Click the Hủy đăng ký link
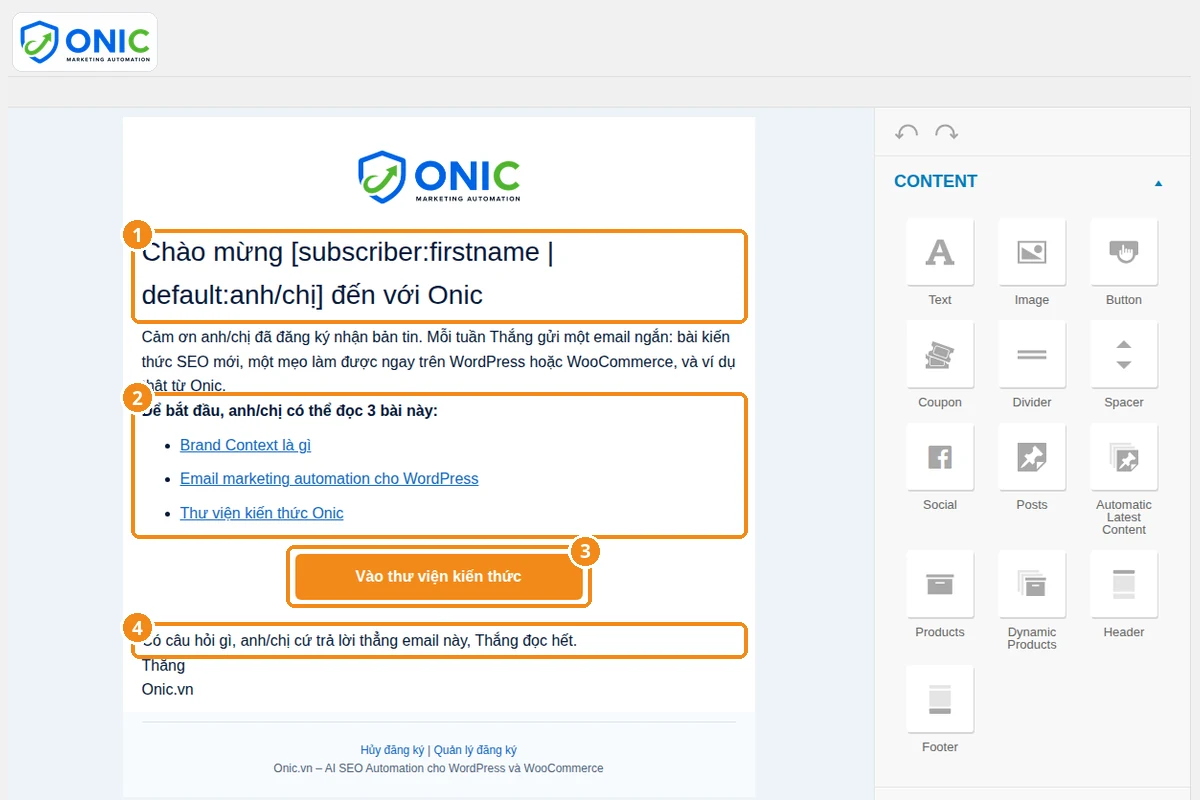Screen dimensions: 1200x800 click(x=393, y=750)
